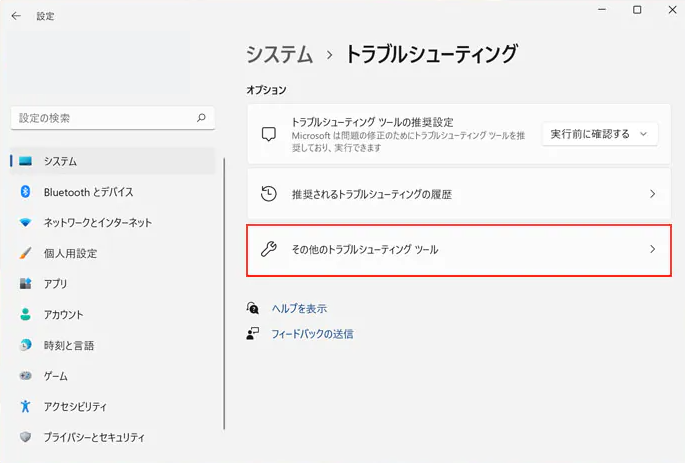Click the accounts person icon

(x=26, y=315)
